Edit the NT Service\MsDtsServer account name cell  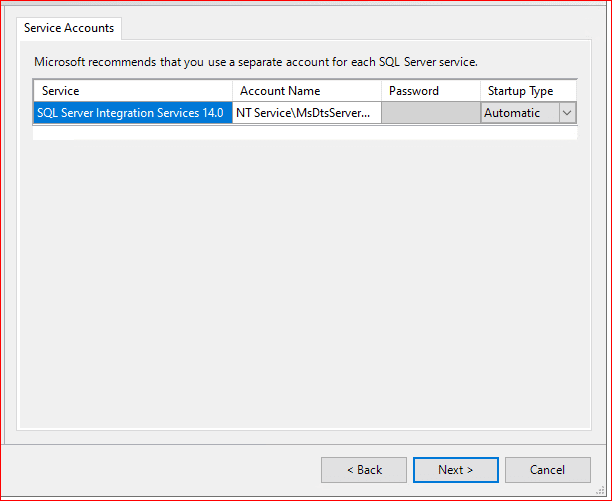(306, 113)
